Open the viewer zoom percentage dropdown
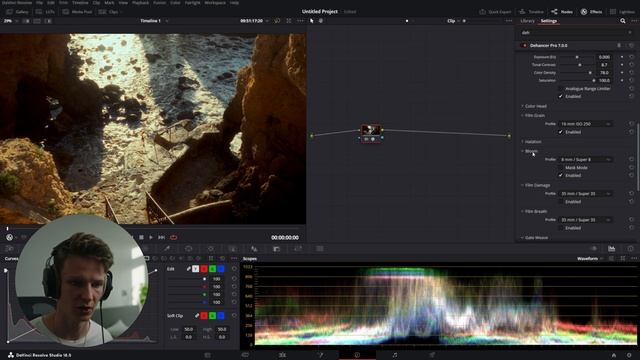The image size is (640, 360). tap(11, 21)
